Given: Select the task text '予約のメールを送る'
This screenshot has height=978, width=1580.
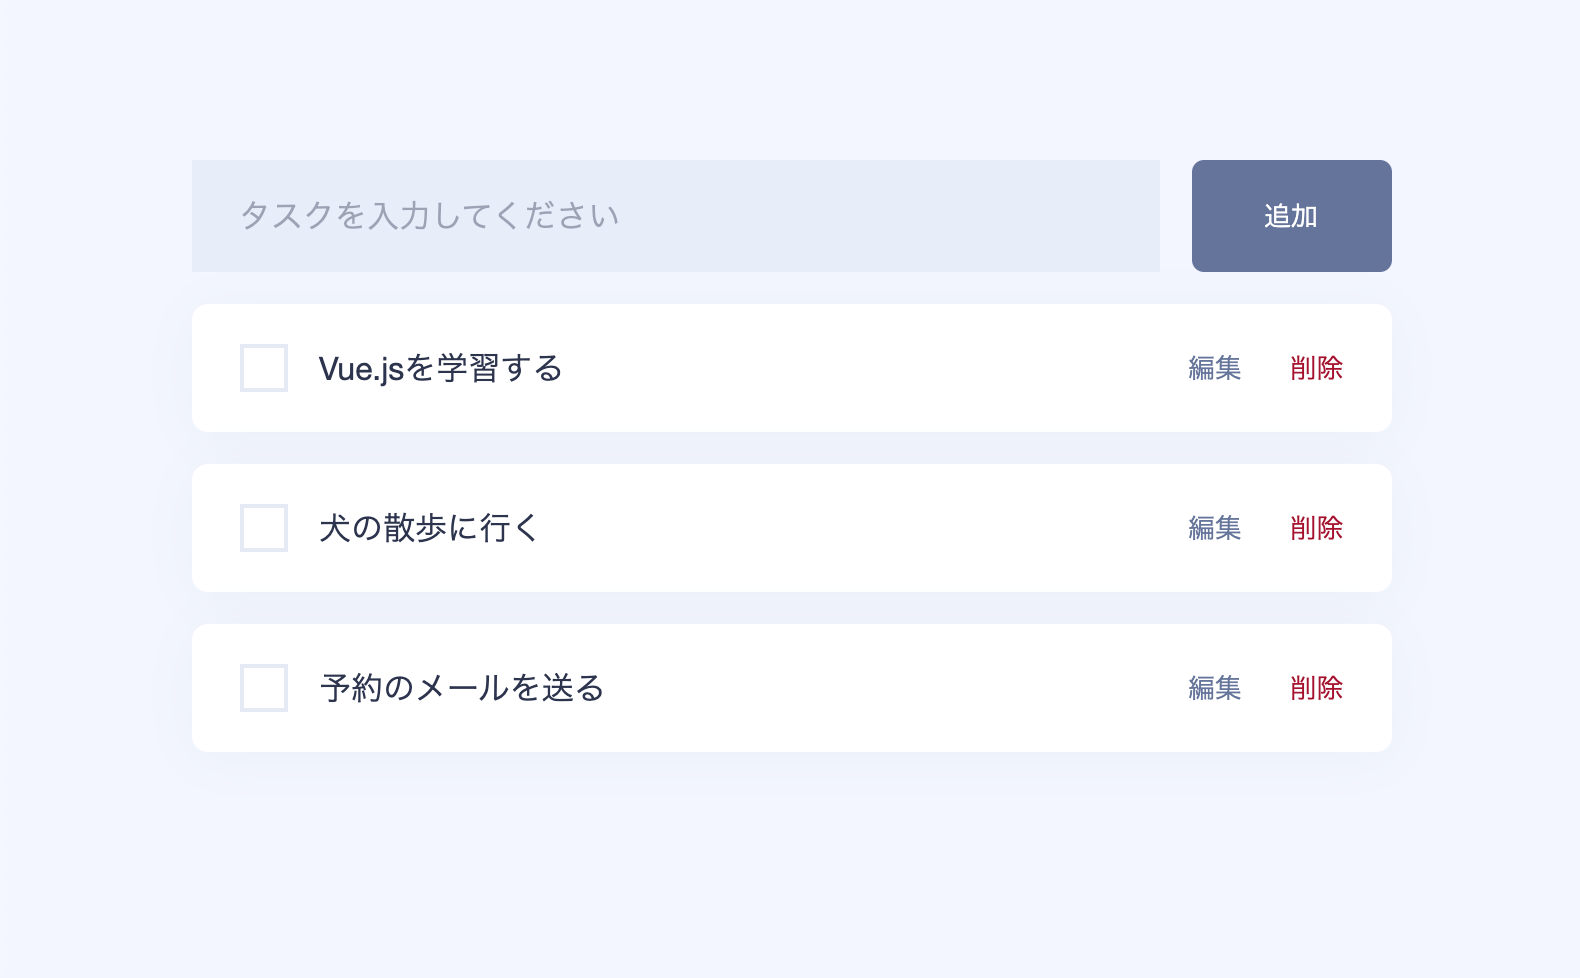Looking at the screenshot, I should pyautogui.click(x=460, y=688).
